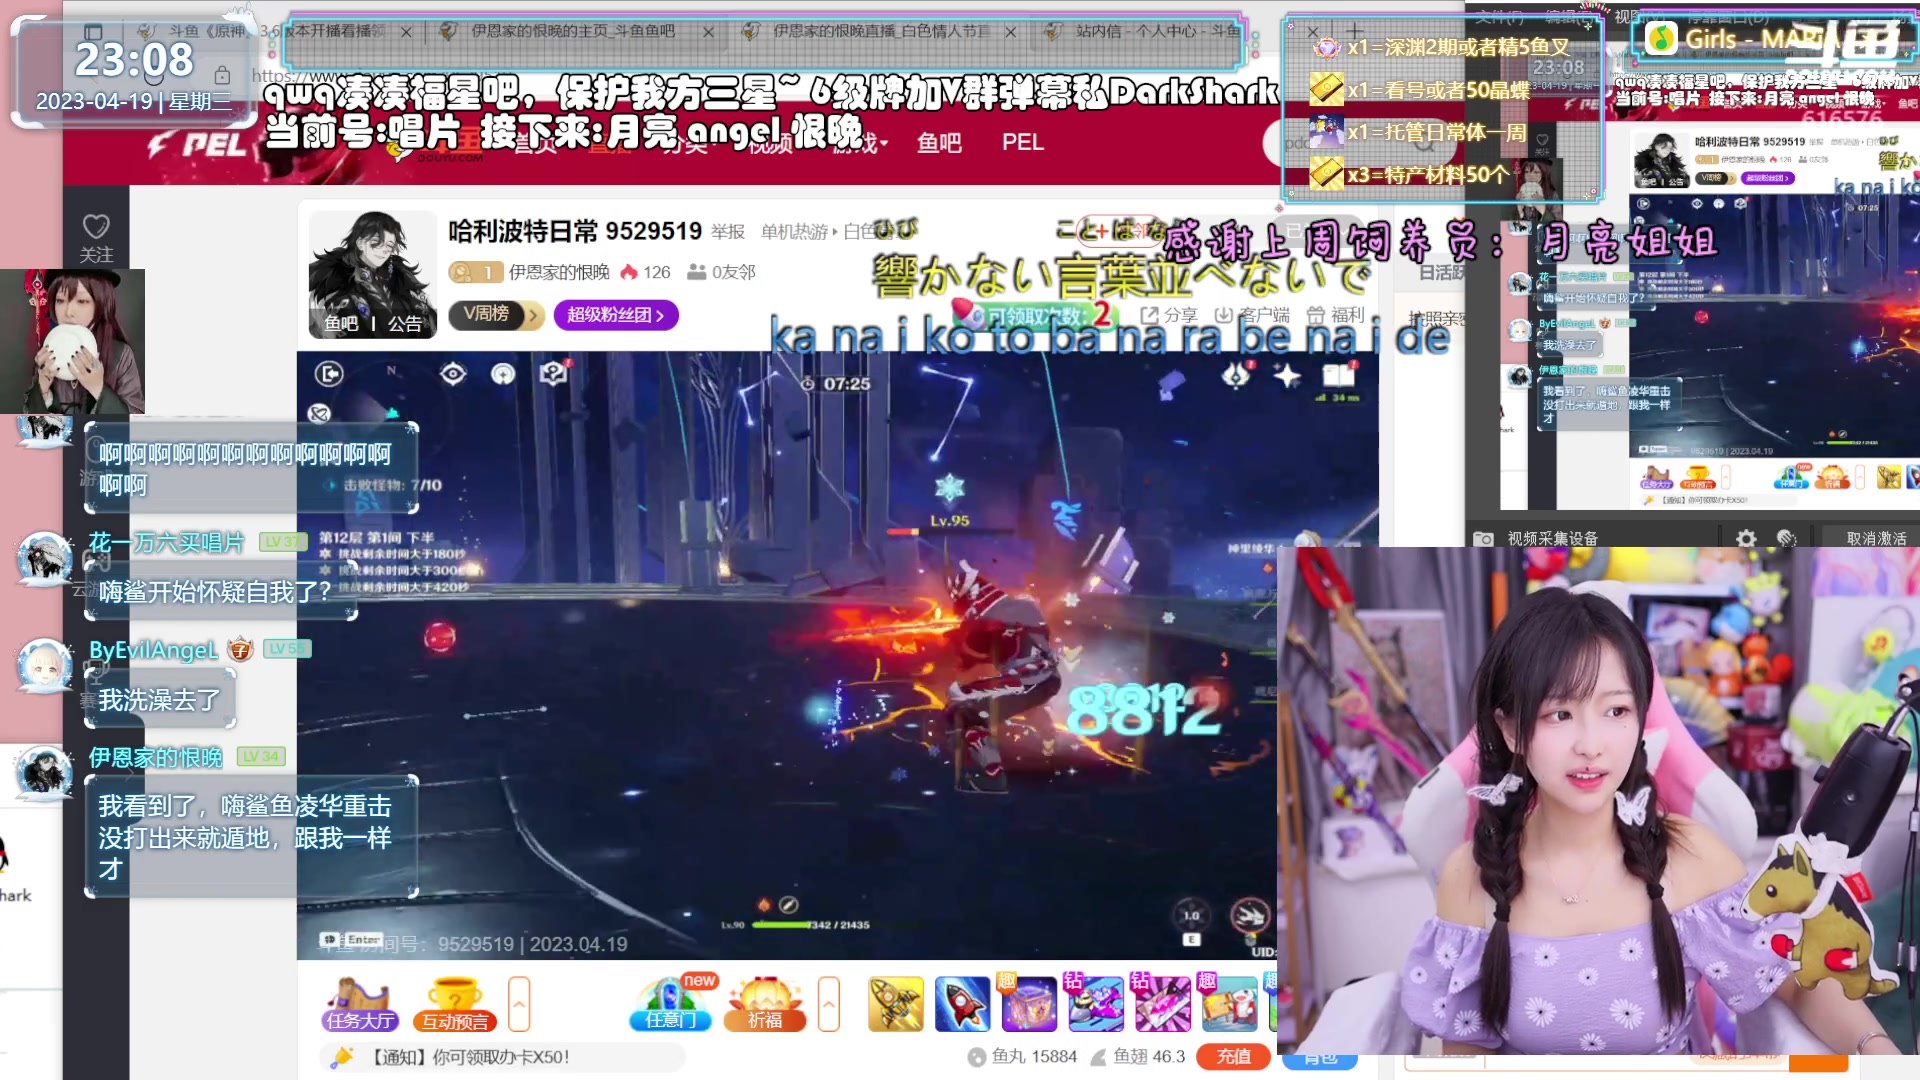Click the streamer level badge numbered 1

pyautogui.click(x=475, y=272)
